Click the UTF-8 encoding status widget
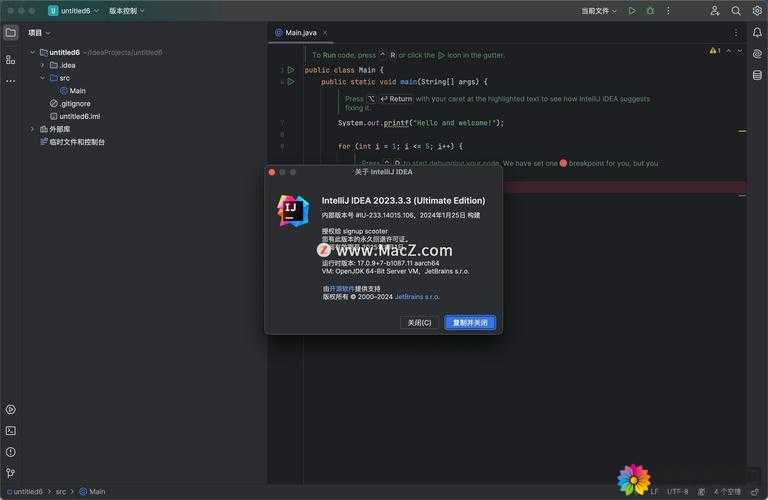 pos(677,492)
